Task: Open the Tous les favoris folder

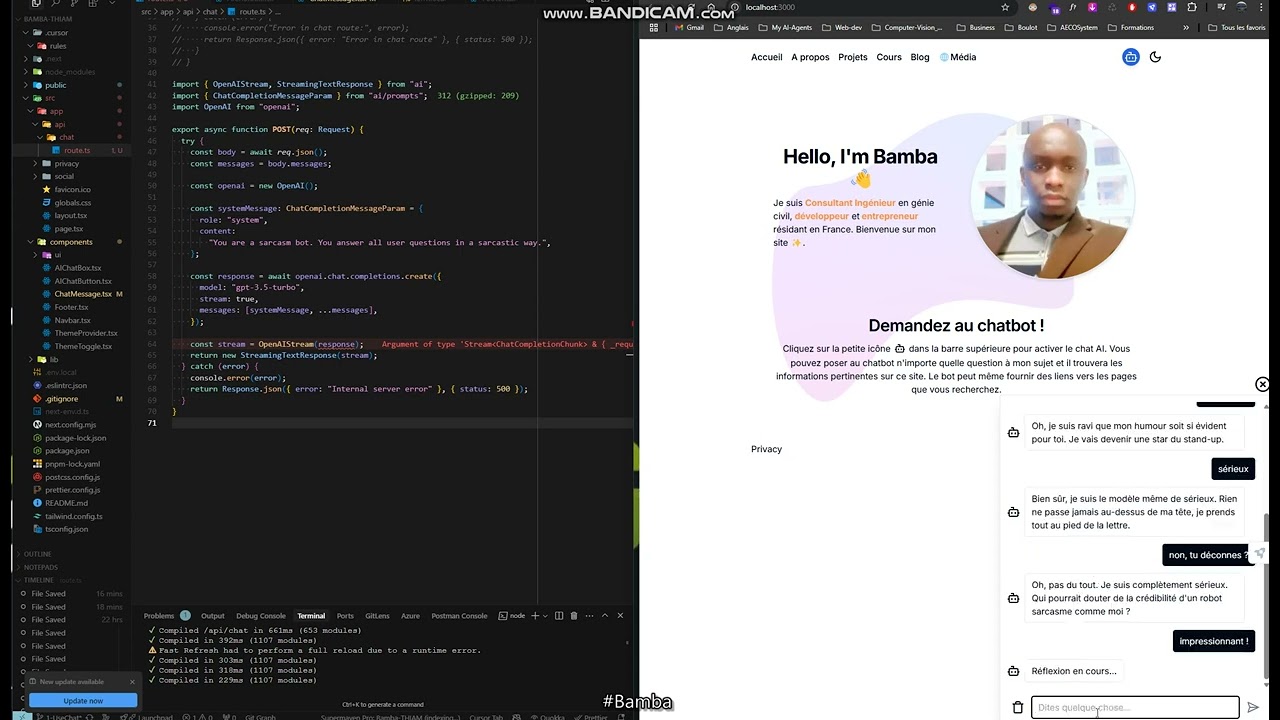Action: (1237, 27)
